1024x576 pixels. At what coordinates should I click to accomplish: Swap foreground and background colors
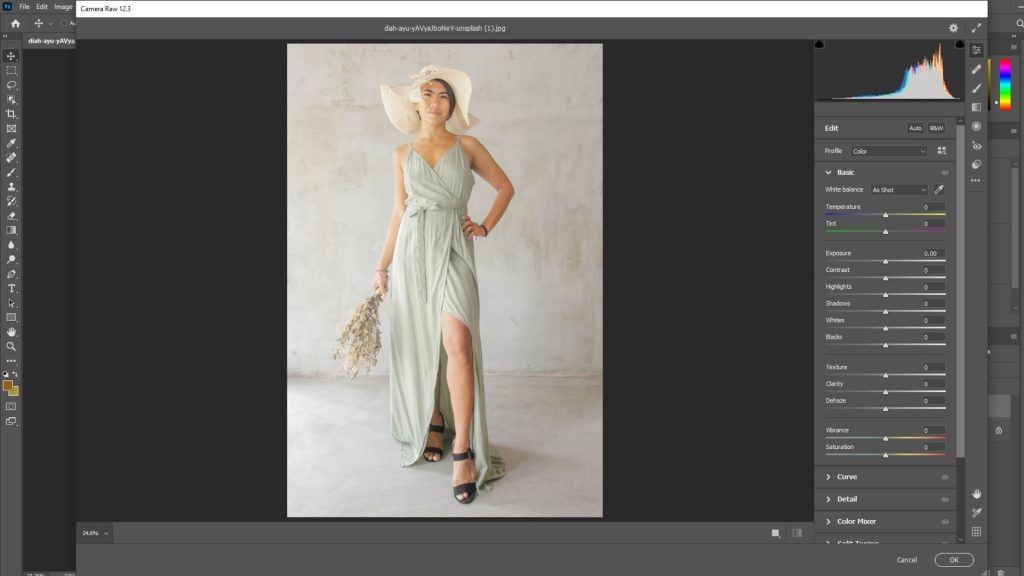point(15,375)
